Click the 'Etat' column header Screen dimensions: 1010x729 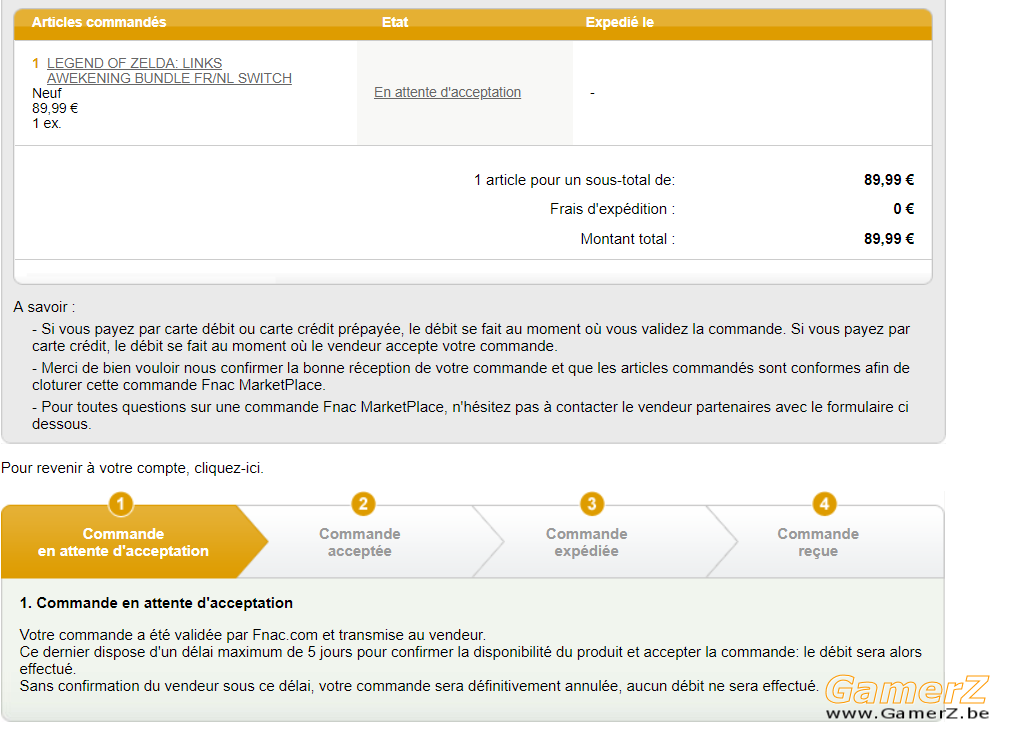pyautogui.click(x=395, y=23)
